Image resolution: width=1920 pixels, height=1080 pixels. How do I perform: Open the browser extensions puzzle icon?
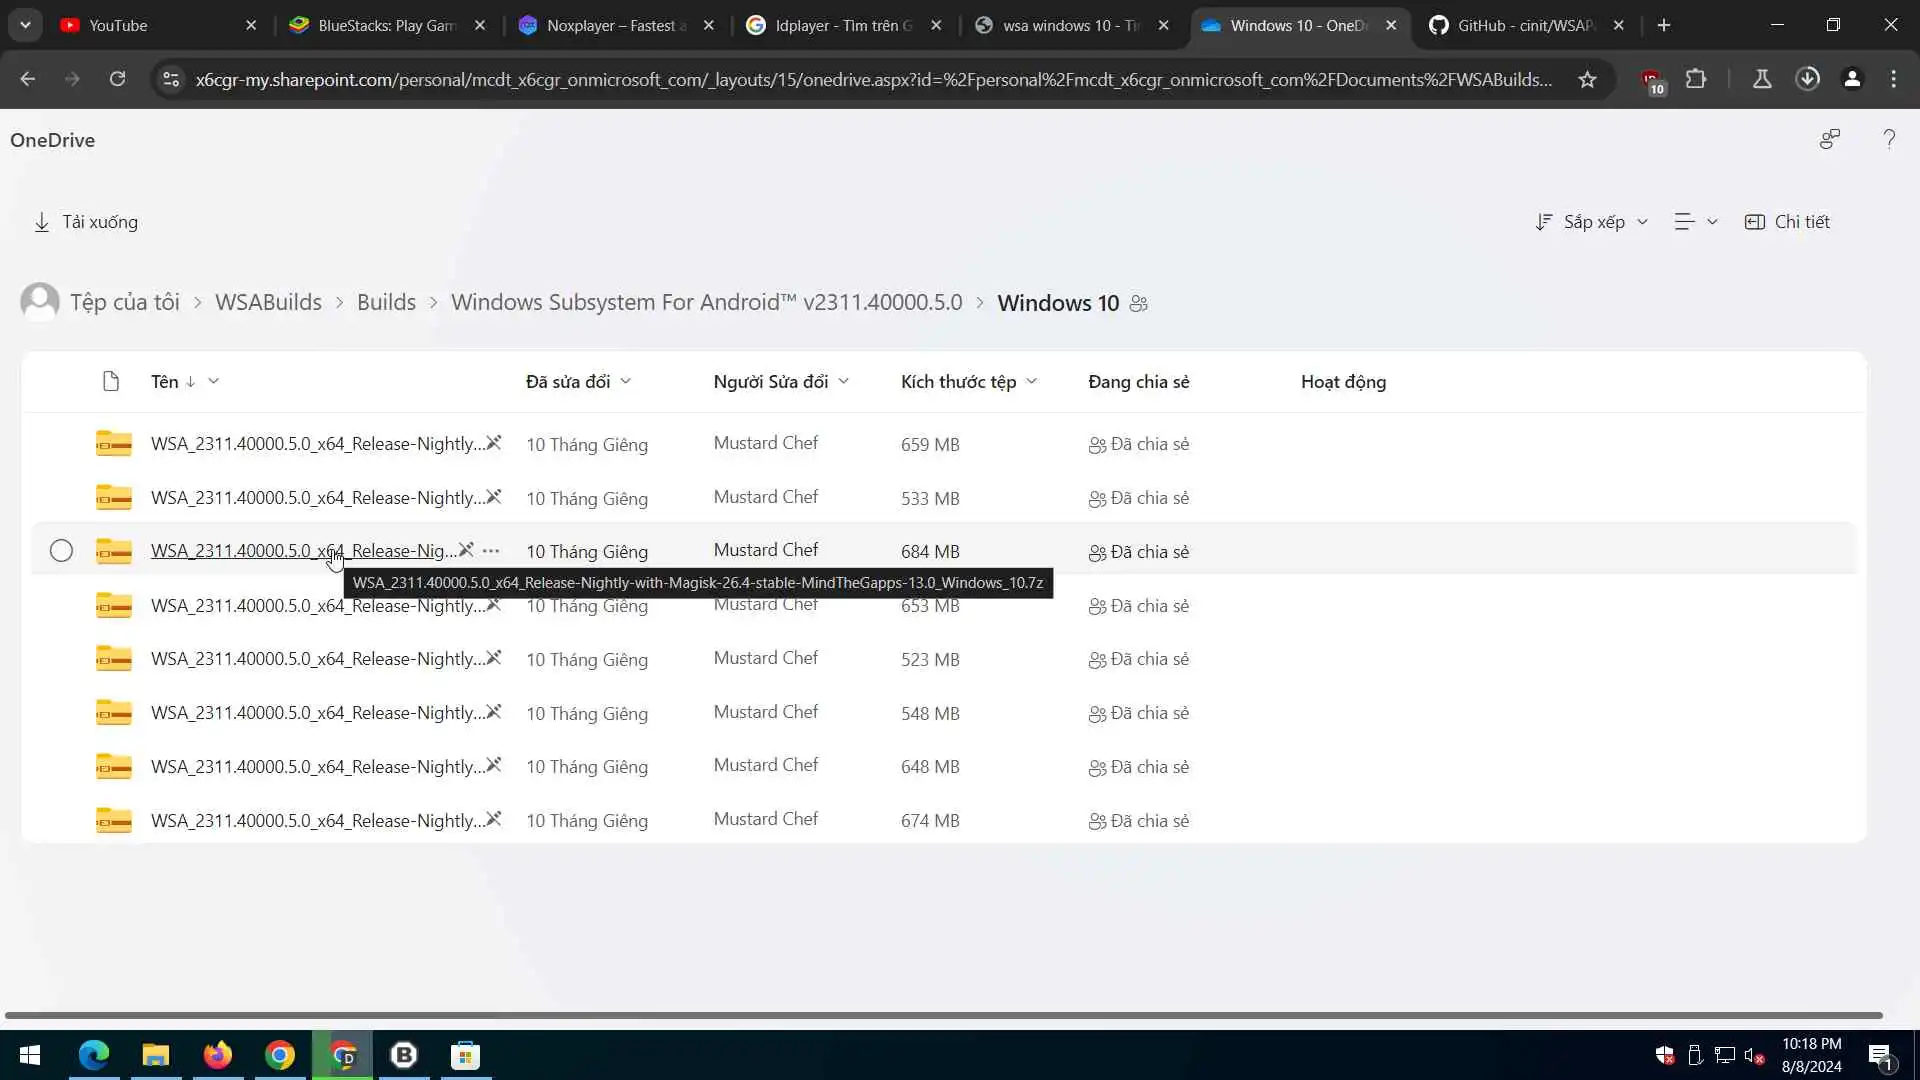point(1696,79)
